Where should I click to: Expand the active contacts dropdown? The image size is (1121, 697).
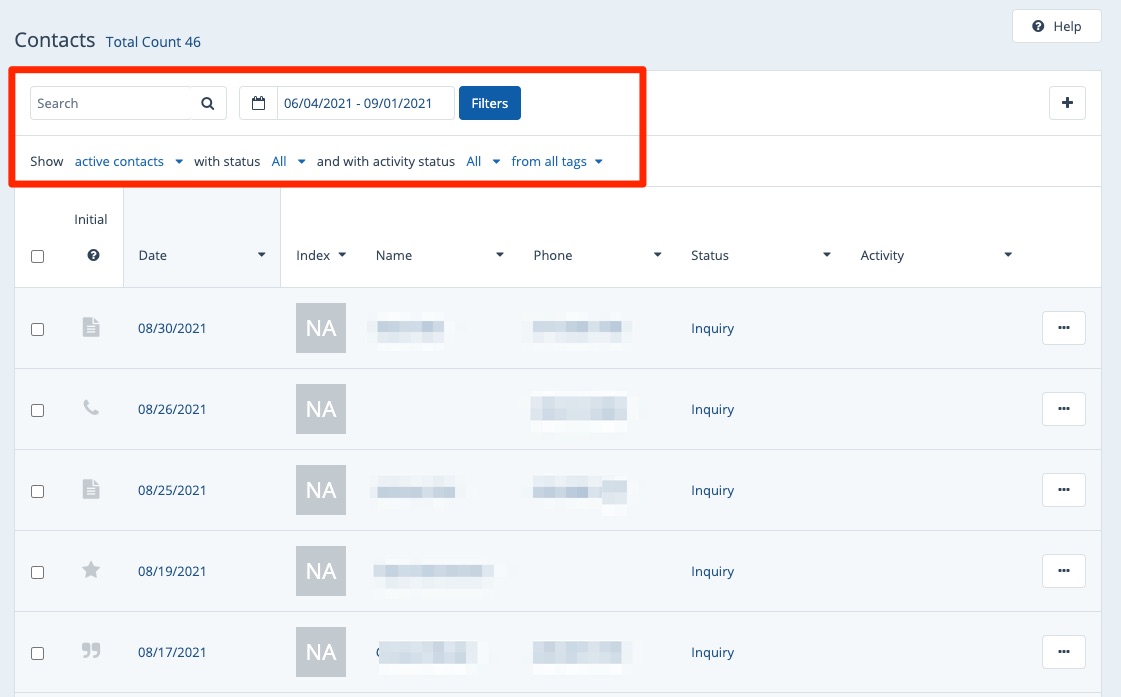click(x=129, y=161)
